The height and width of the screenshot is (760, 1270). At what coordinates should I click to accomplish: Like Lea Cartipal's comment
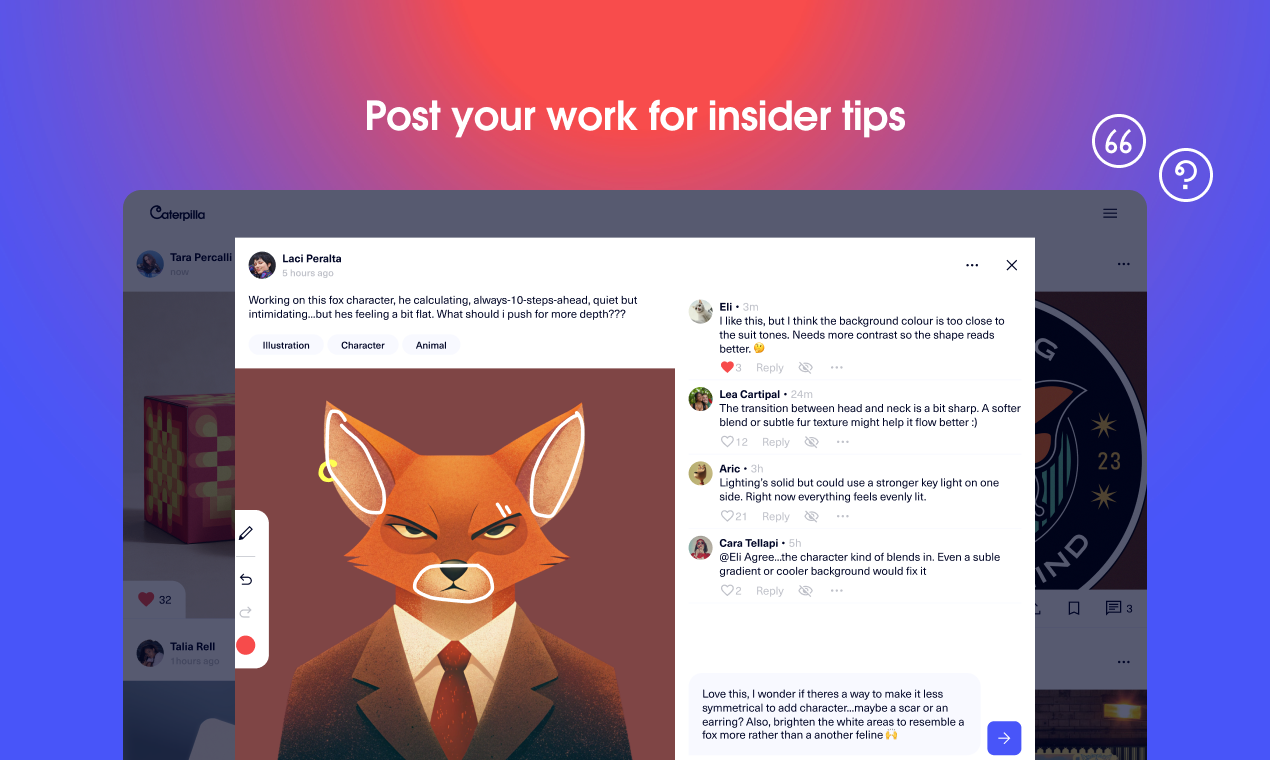[x=727, y=441]
